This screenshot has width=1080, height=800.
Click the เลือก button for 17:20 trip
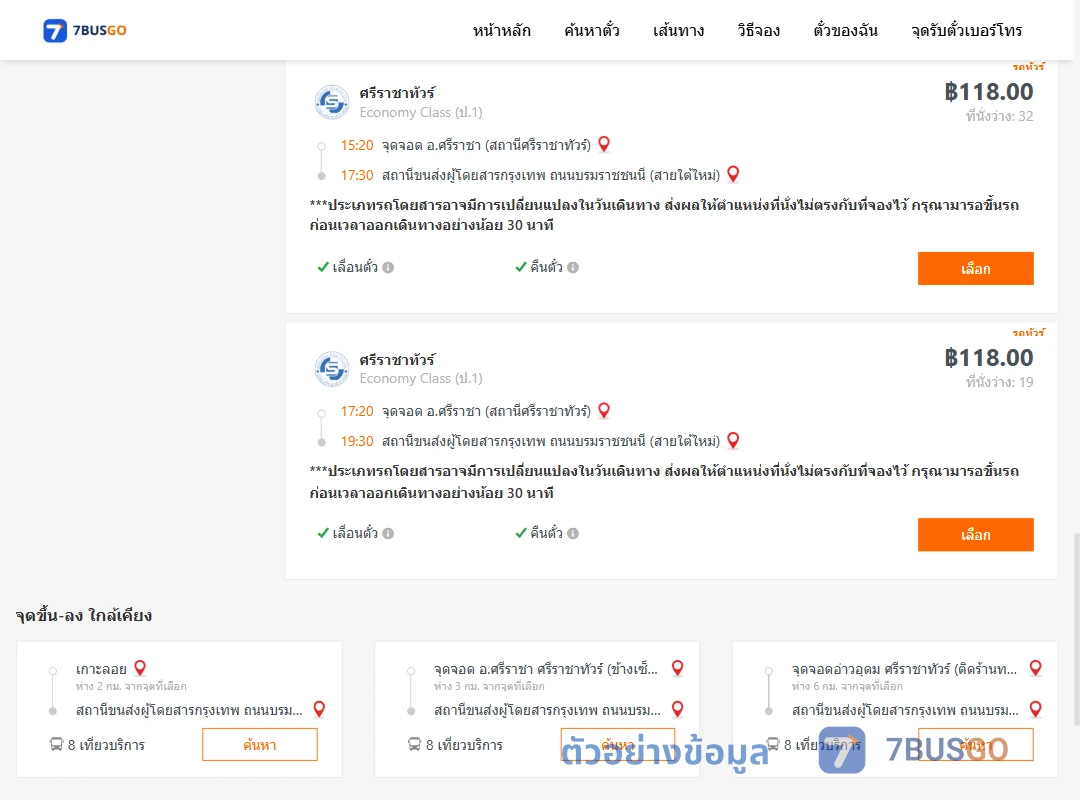pyautogui.click(x=975, y=535)
